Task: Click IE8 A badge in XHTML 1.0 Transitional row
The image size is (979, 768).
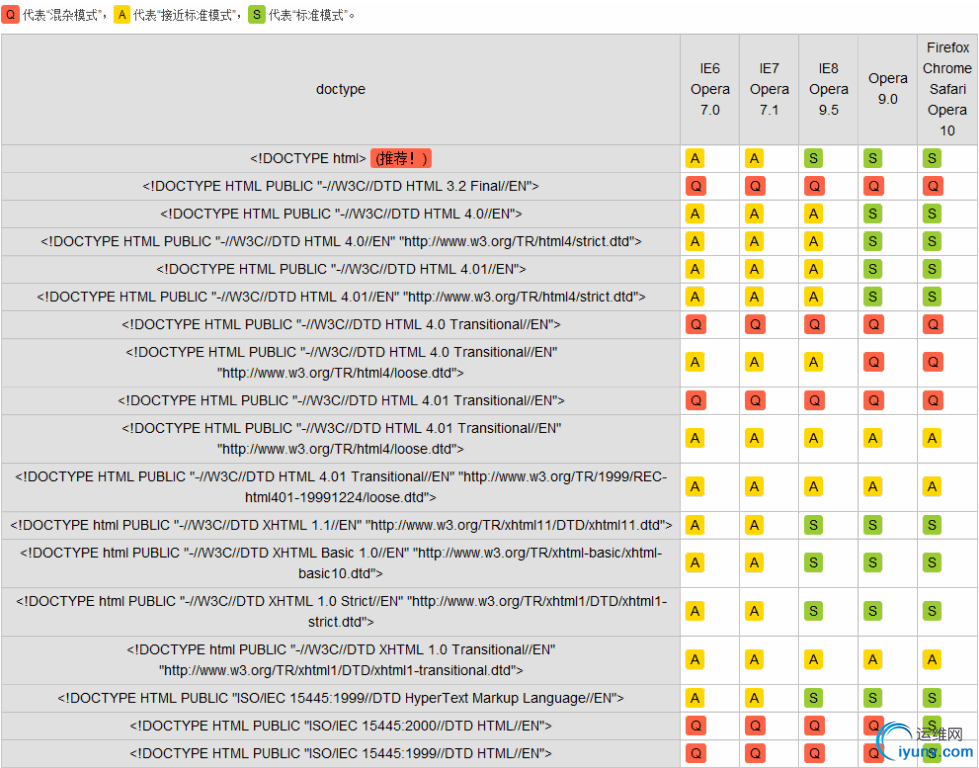Action: pos(814,659)
